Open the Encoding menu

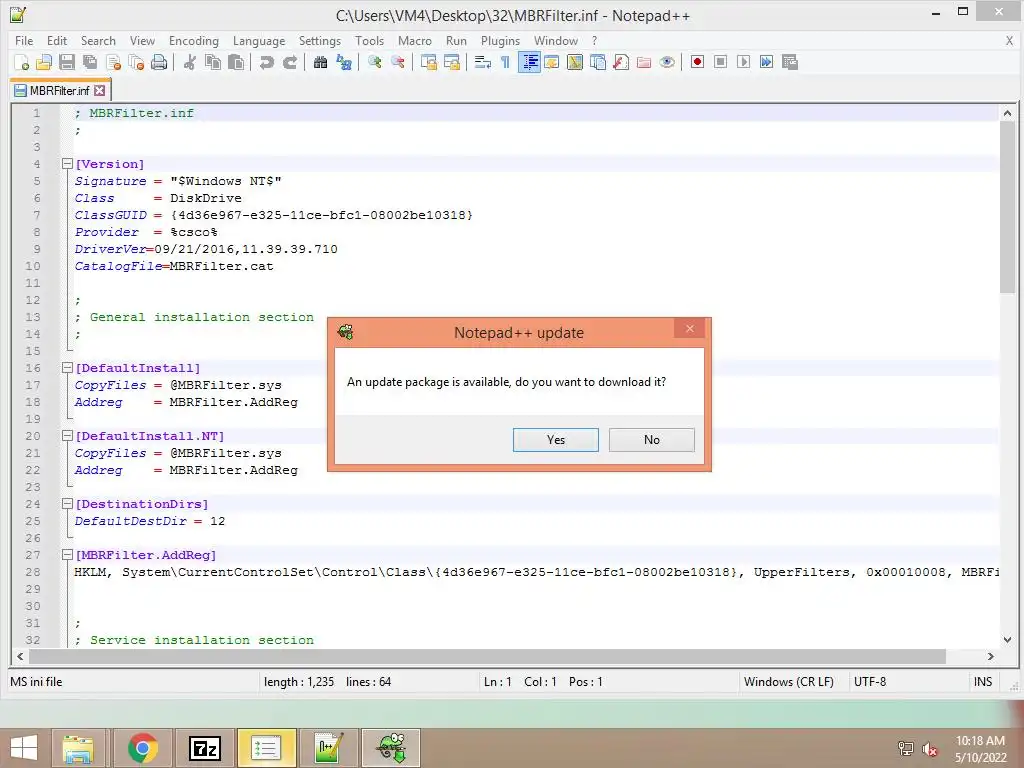pos(193,40)
